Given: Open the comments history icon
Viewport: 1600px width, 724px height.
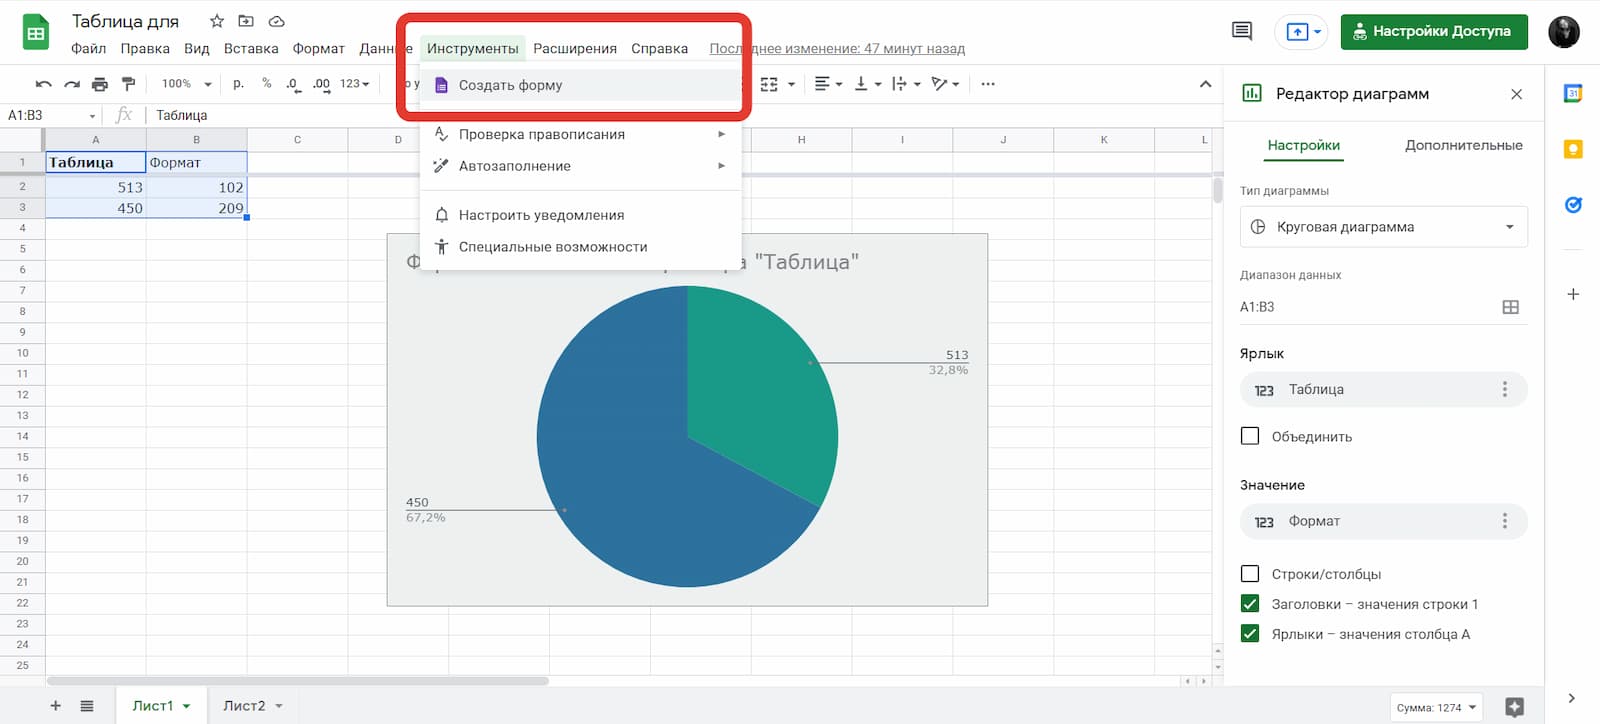Looking at the screenshot, I should (1242, 31).
